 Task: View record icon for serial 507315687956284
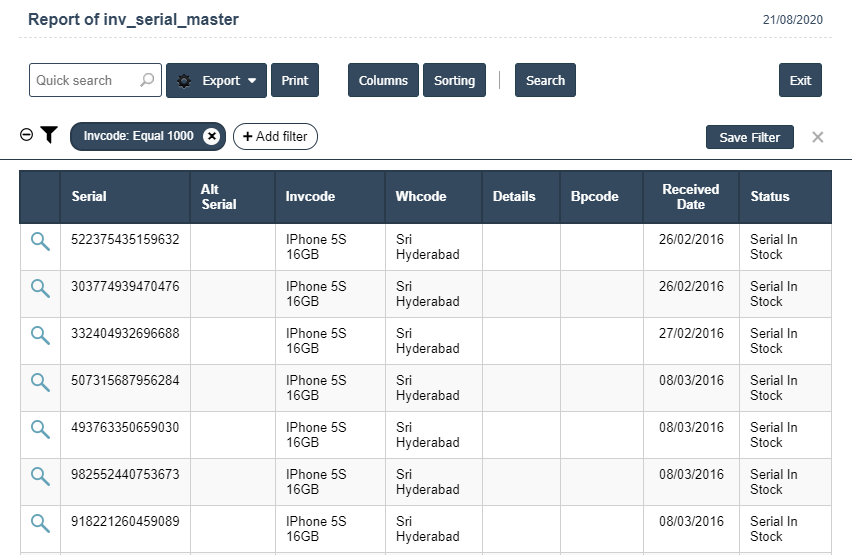tap(40, 382)
